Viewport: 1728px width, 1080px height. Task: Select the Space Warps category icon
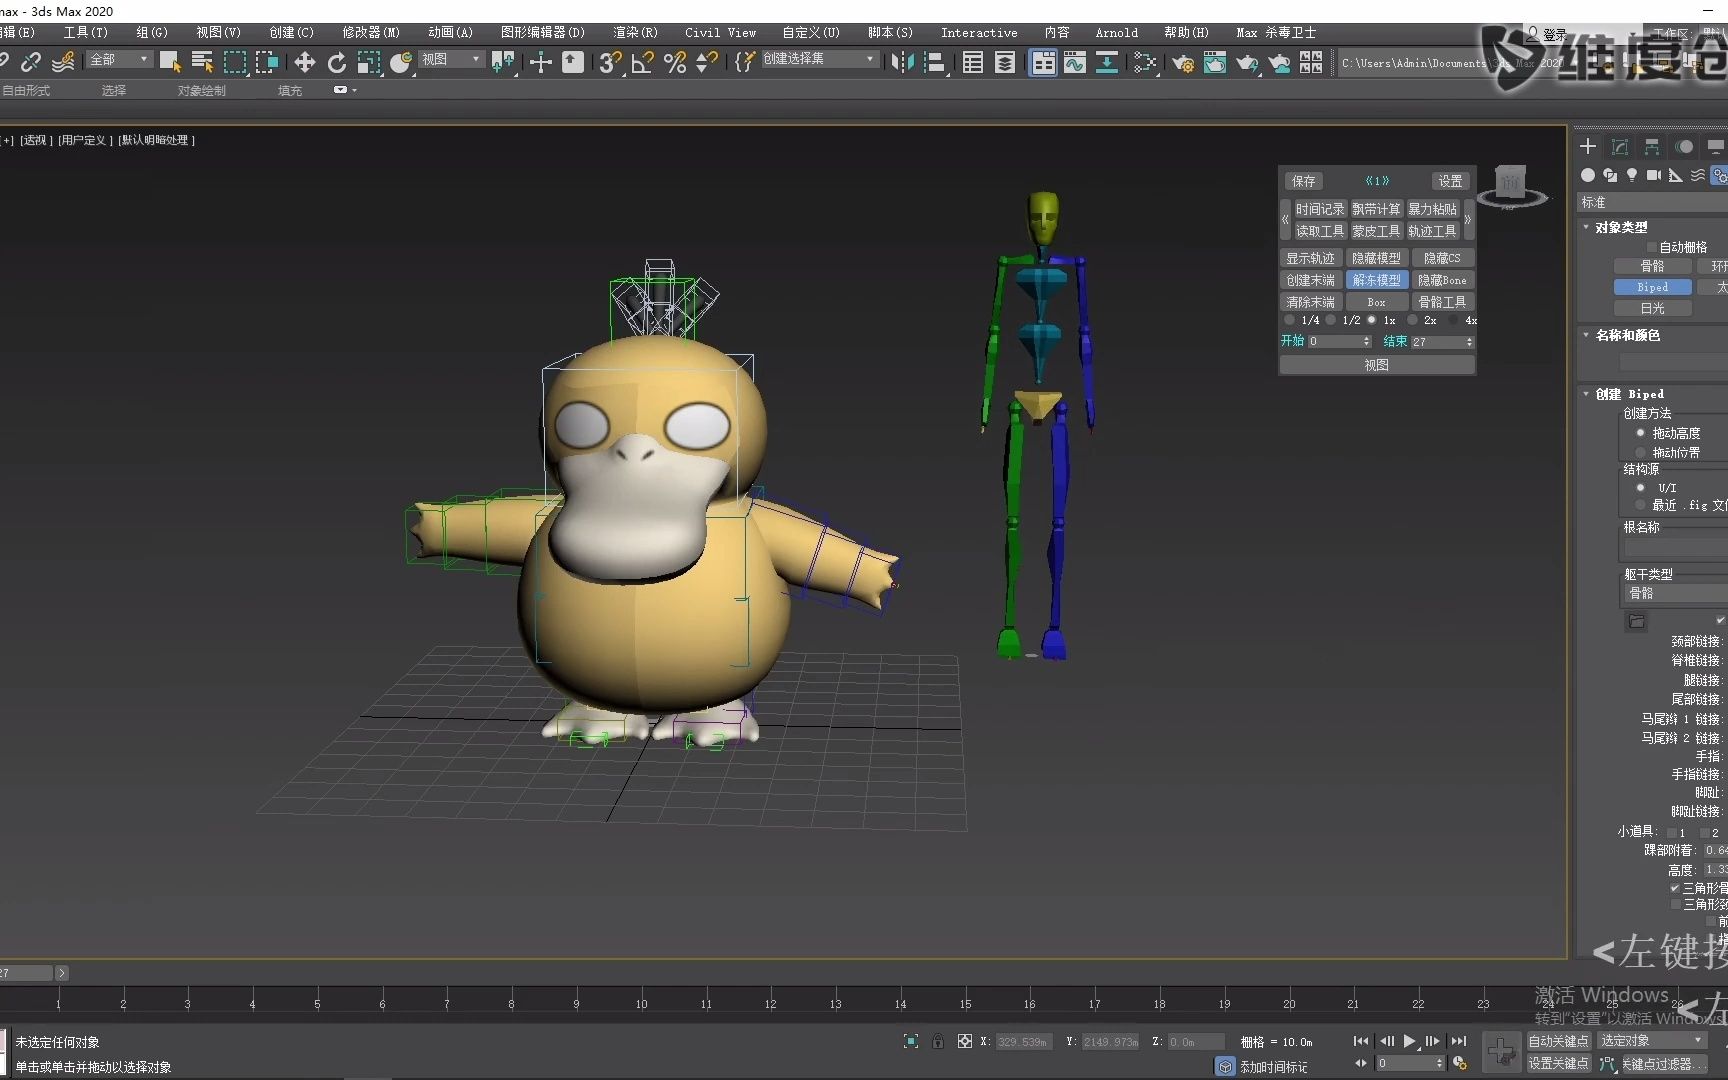coord(1698,175)
